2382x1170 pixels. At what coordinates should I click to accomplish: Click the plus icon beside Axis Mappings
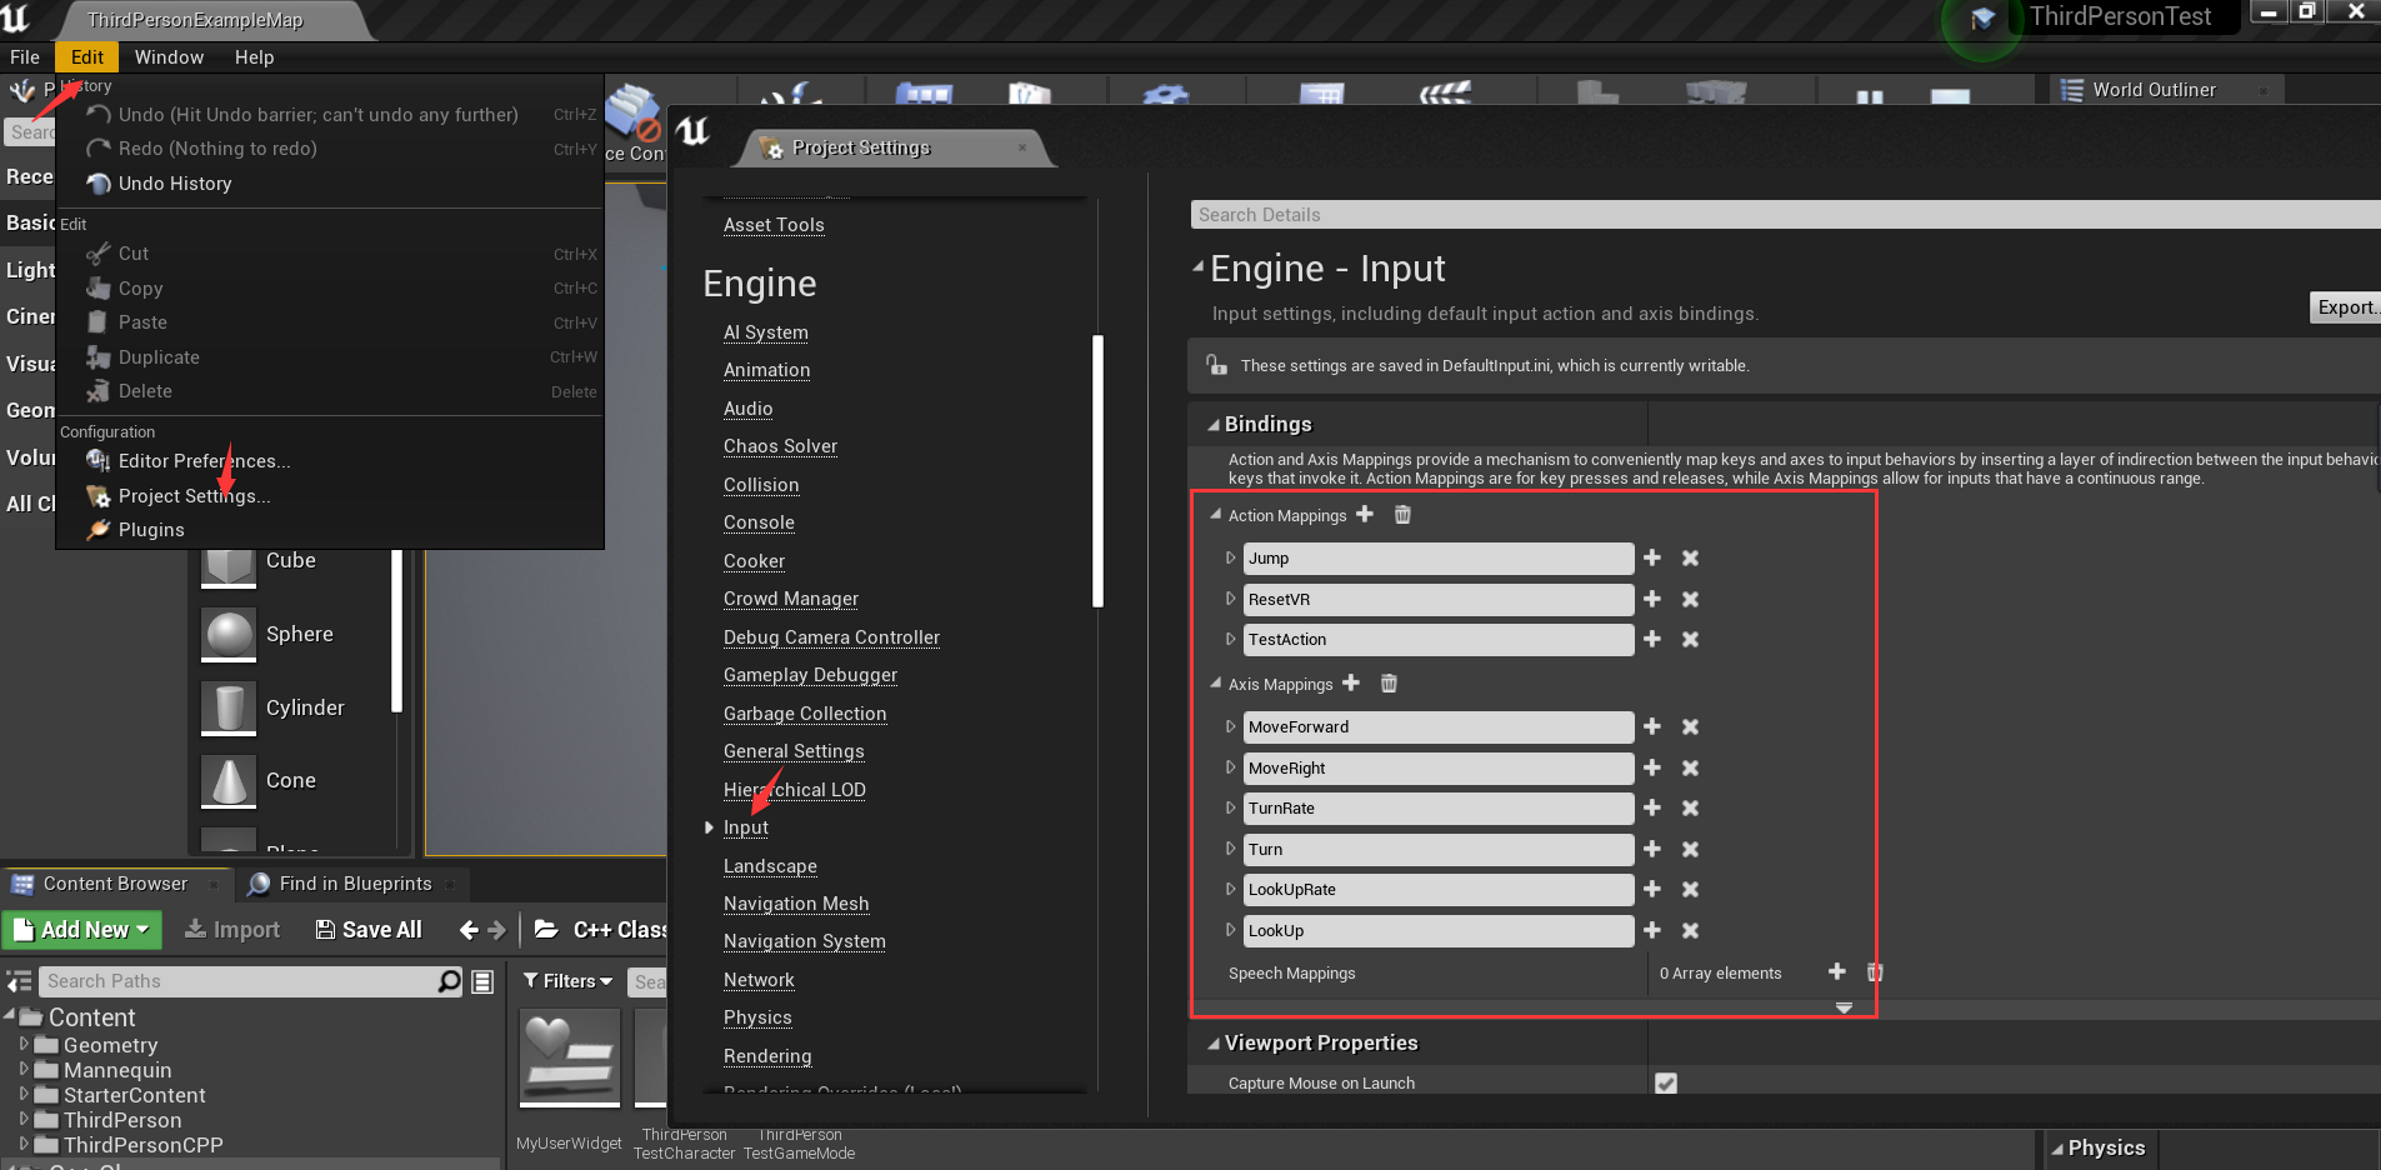(x=1351, y=683)
